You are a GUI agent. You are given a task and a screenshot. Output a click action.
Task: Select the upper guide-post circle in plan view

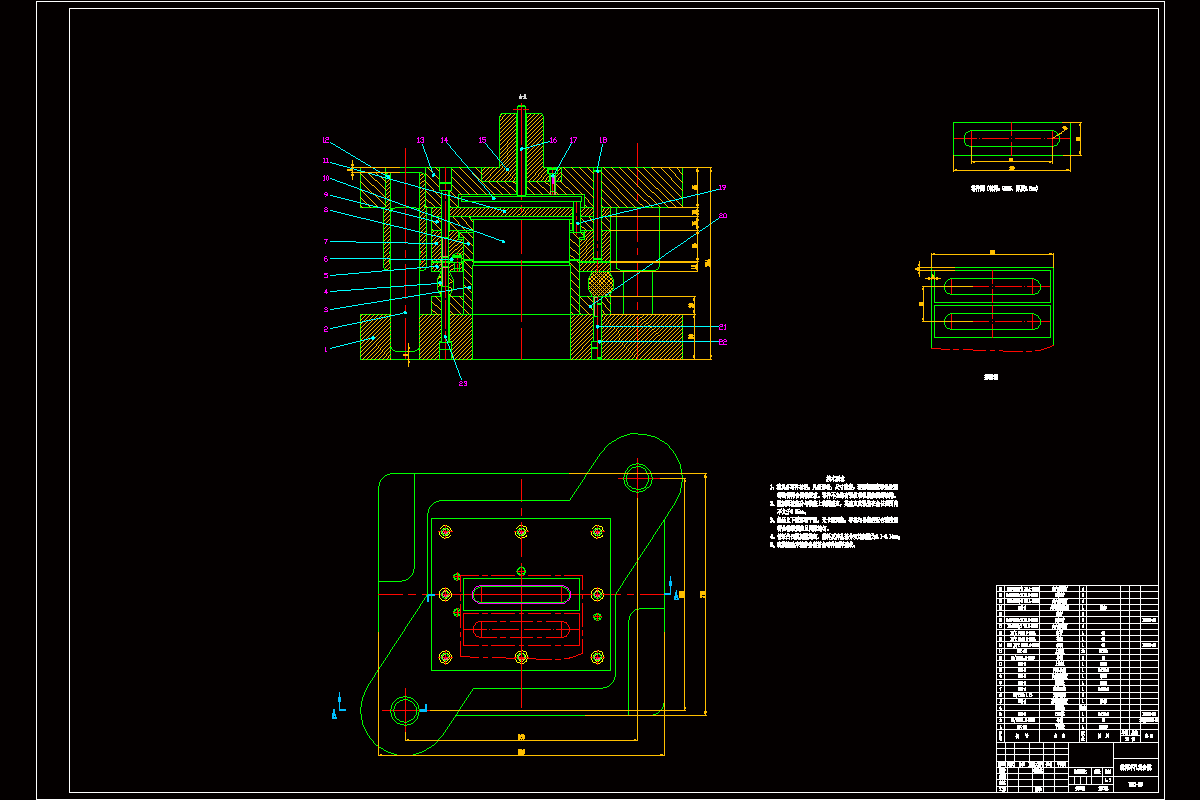pyautogui.click(x=637, y=478)
